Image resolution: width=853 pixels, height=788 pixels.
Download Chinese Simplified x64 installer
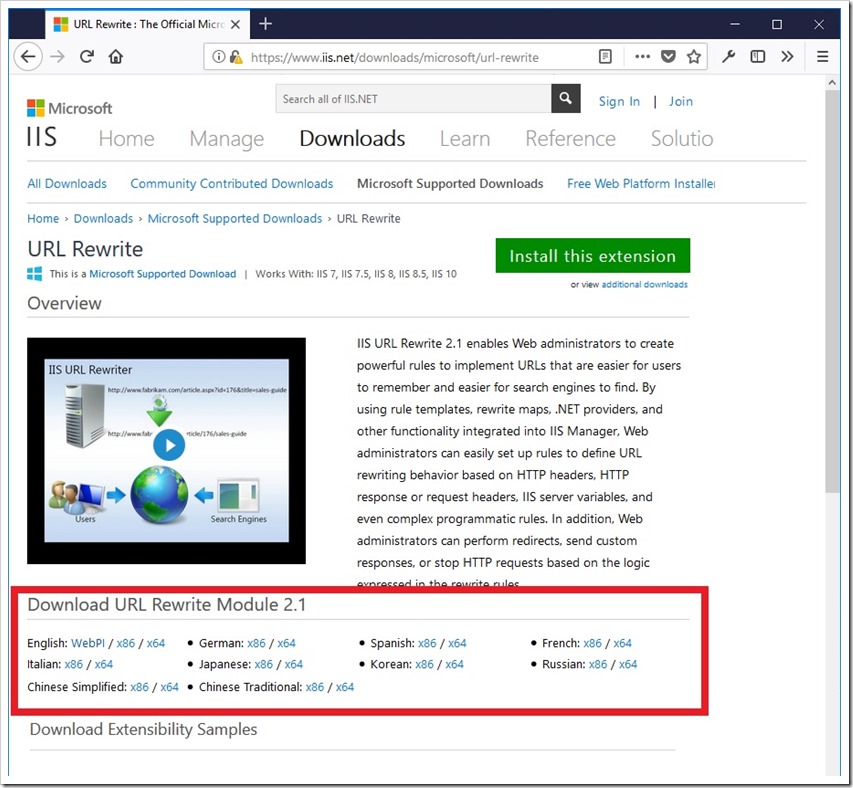click(169, 687)
